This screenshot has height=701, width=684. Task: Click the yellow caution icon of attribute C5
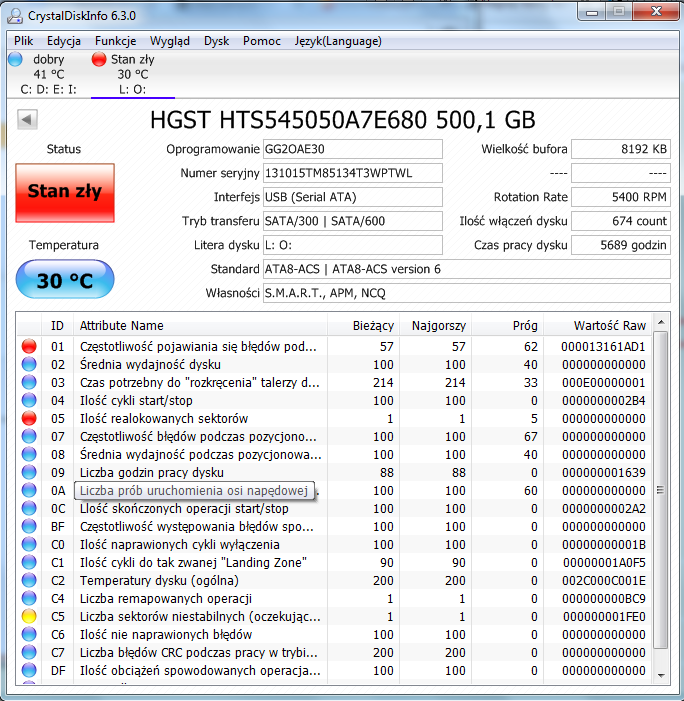[29, 617]
